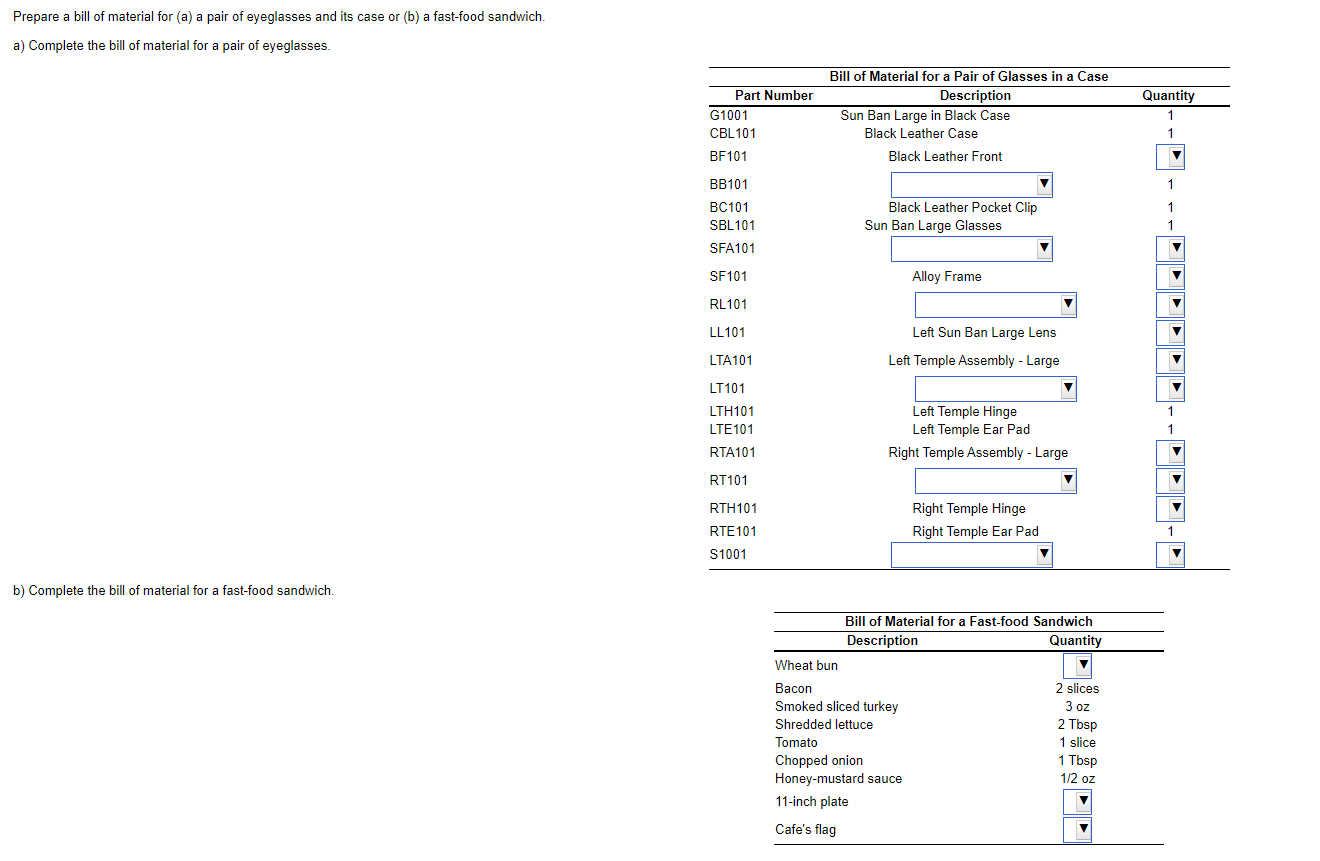1320x861 pixels.
Task: Open the quantity dropdown for 11-inch plate
Action: point(1078,800)
